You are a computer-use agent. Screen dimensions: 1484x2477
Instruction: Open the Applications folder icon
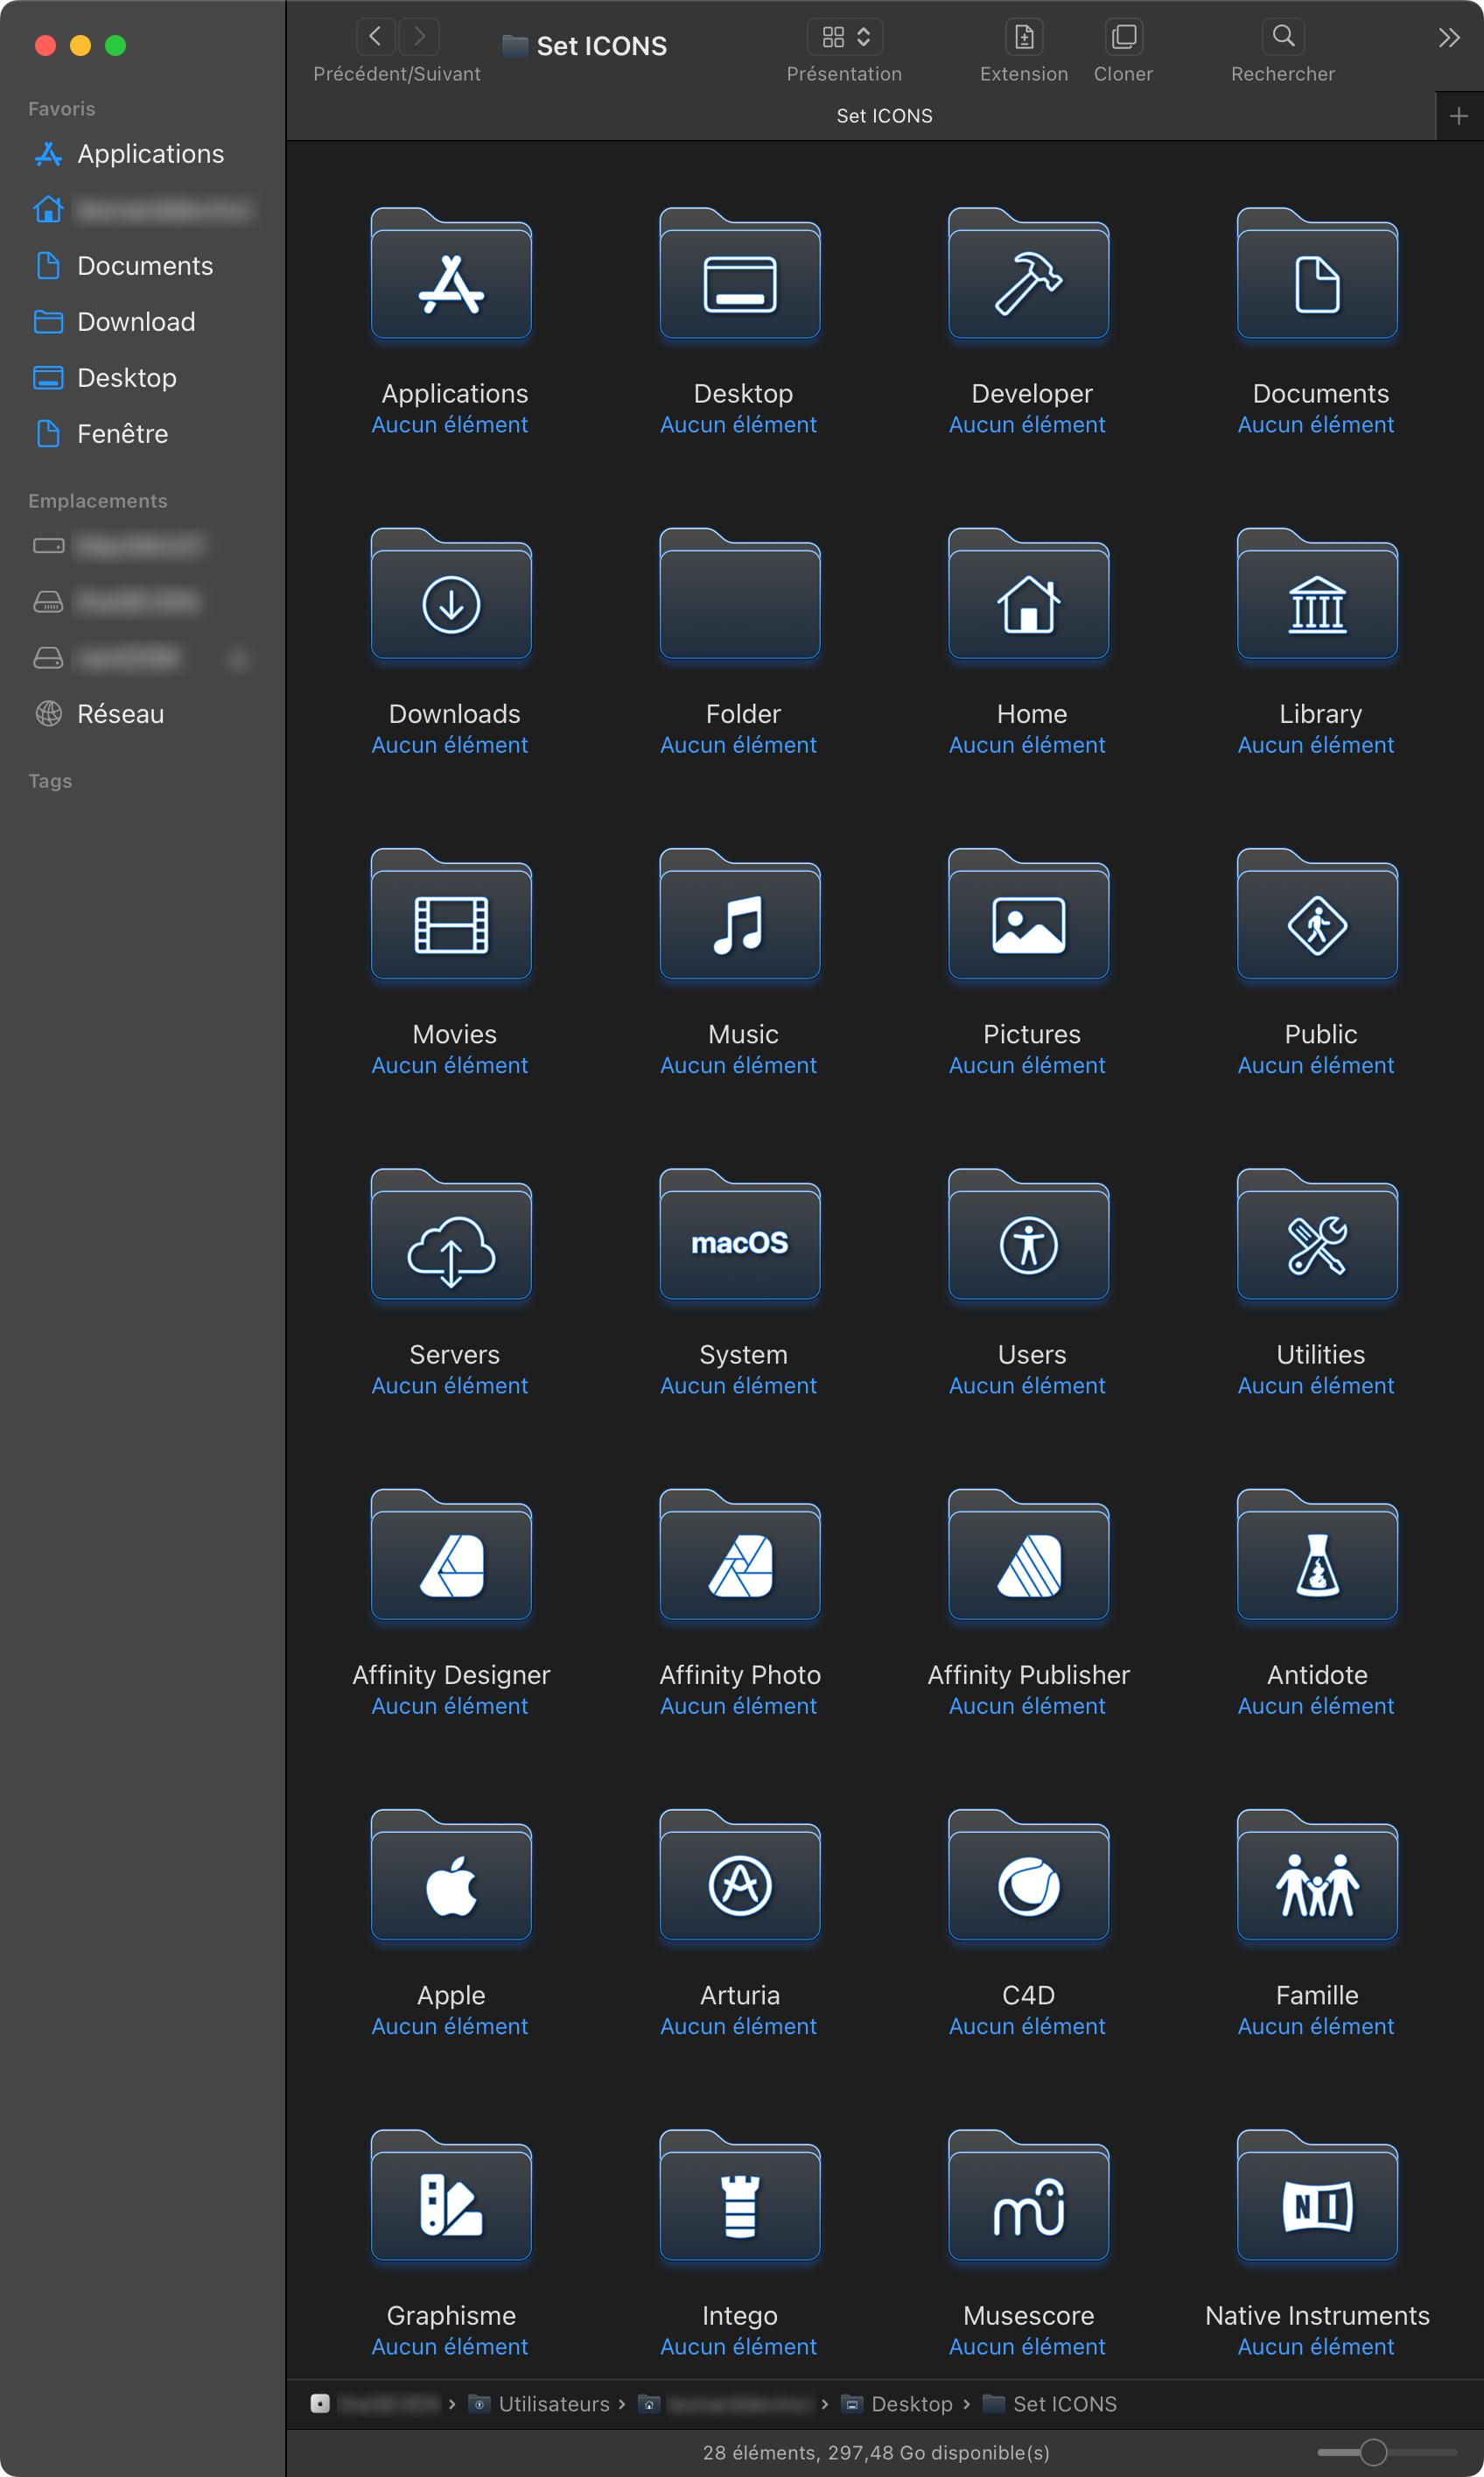(451, 274)
